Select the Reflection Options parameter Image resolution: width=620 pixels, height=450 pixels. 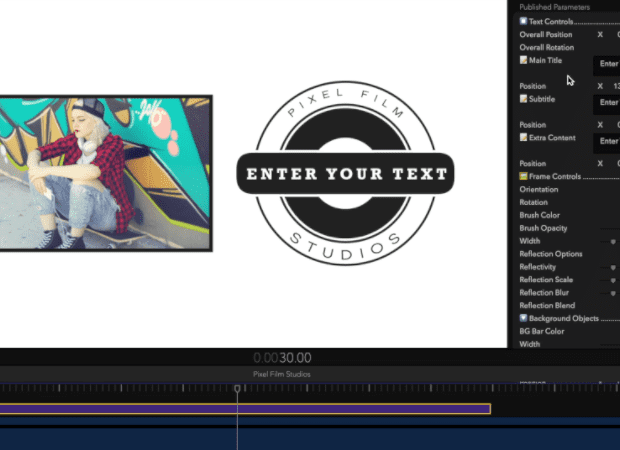click(551, 254)
